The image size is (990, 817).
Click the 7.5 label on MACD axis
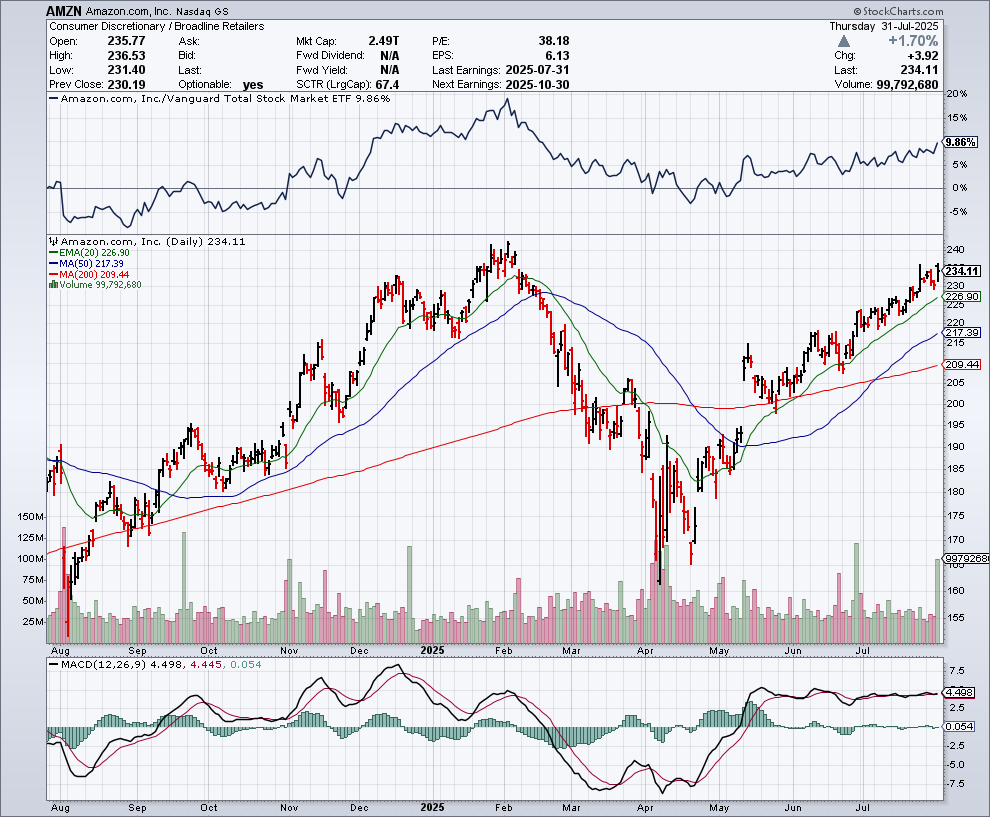click(957, 671)
